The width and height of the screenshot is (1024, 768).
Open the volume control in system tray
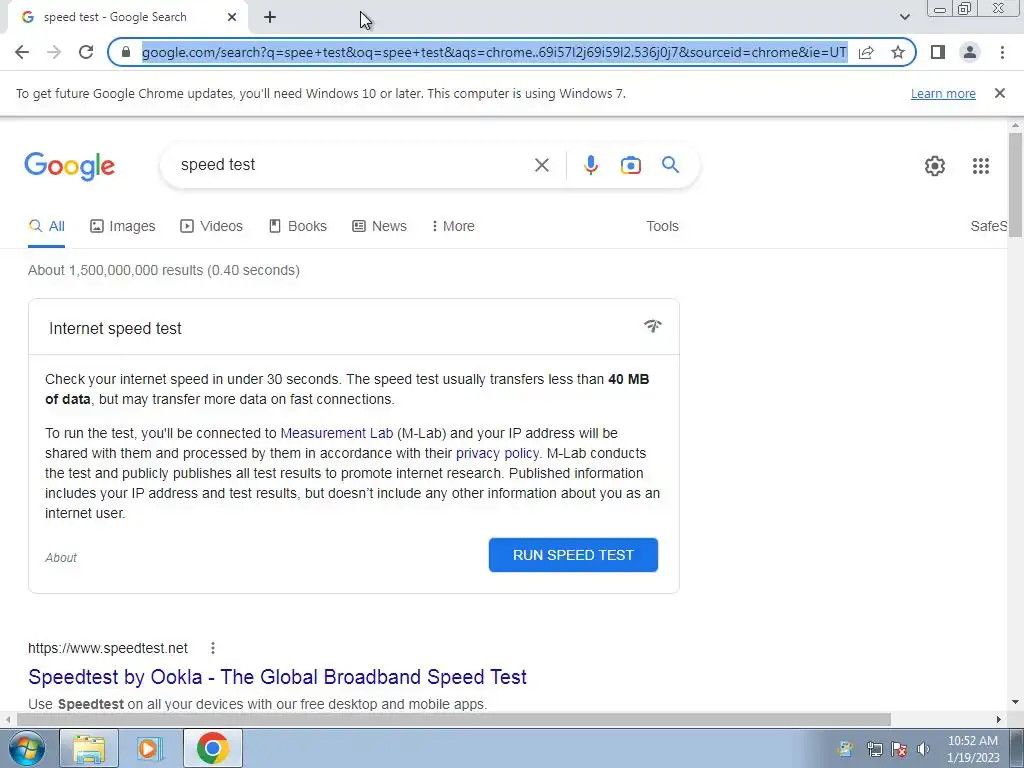(923, 749)
